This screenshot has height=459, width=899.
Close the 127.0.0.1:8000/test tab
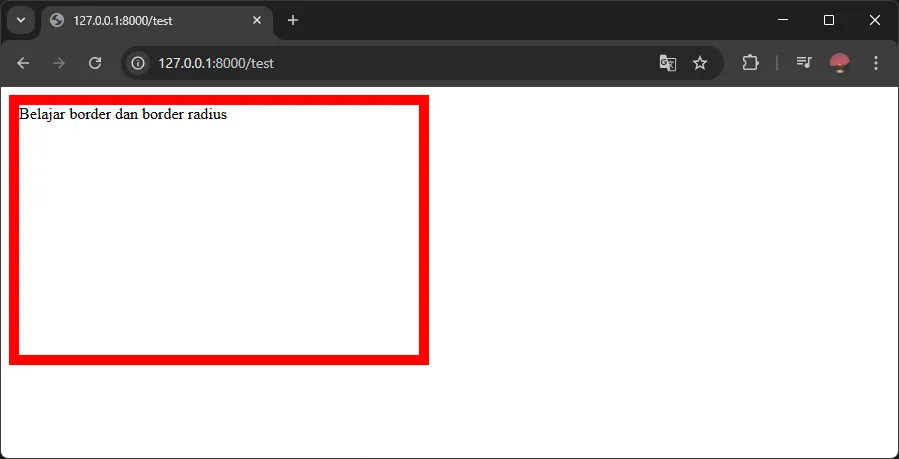257,21
